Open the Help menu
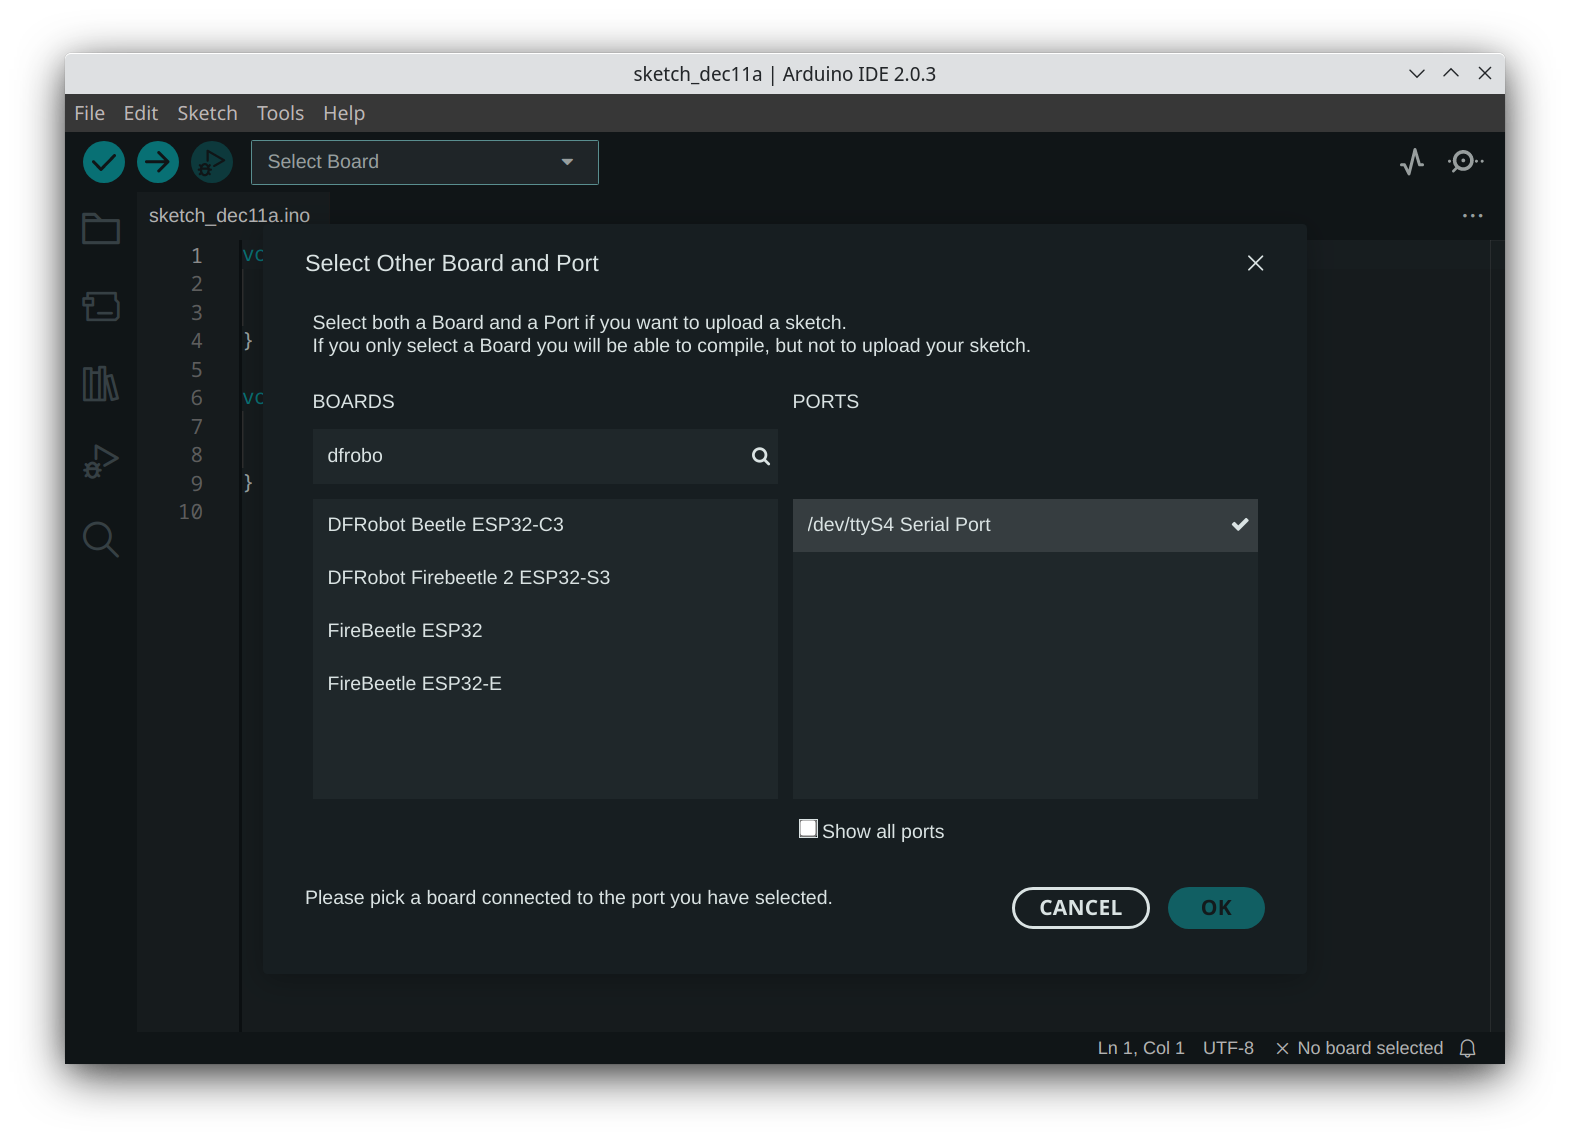 344,113
